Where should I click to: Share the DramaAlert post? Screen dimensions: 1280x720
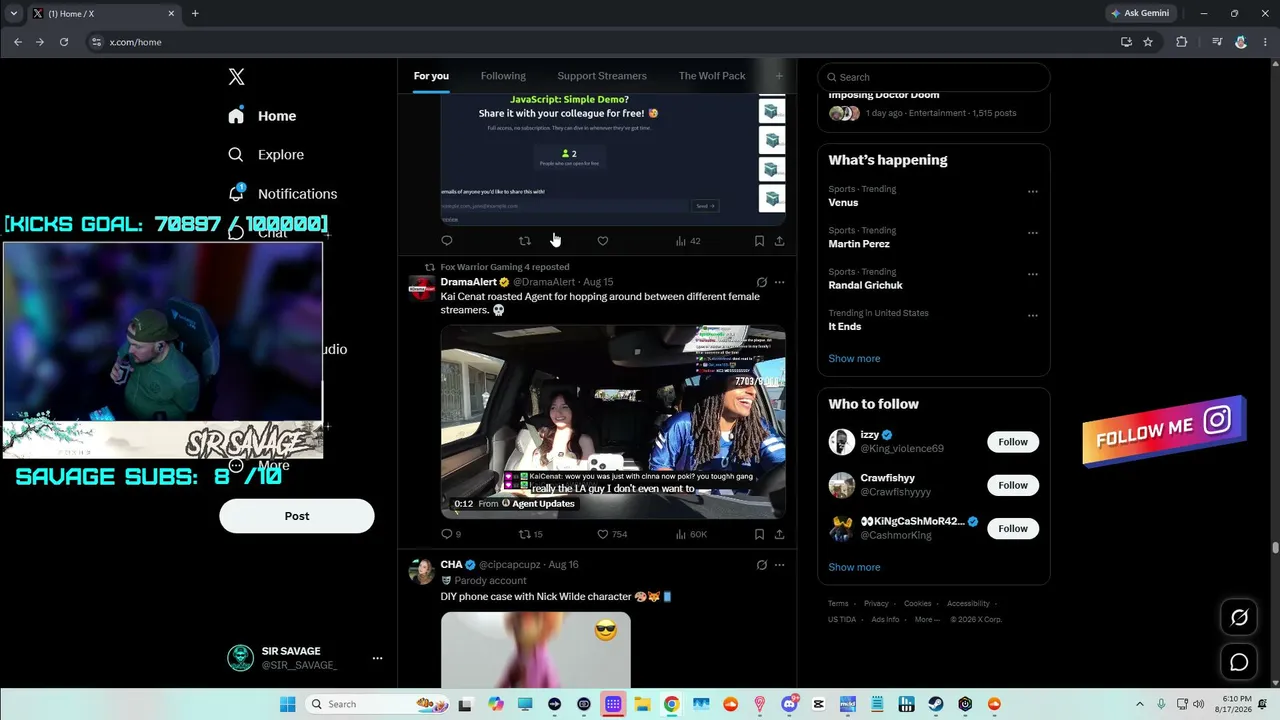click(779, 534)
